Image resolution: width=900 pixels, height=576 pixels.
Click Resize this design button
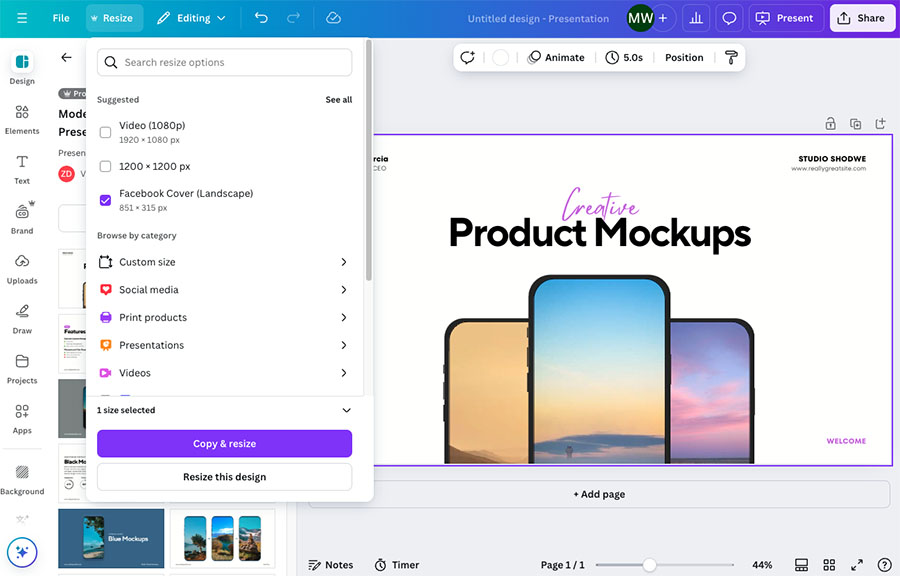(x=224, y=477)
